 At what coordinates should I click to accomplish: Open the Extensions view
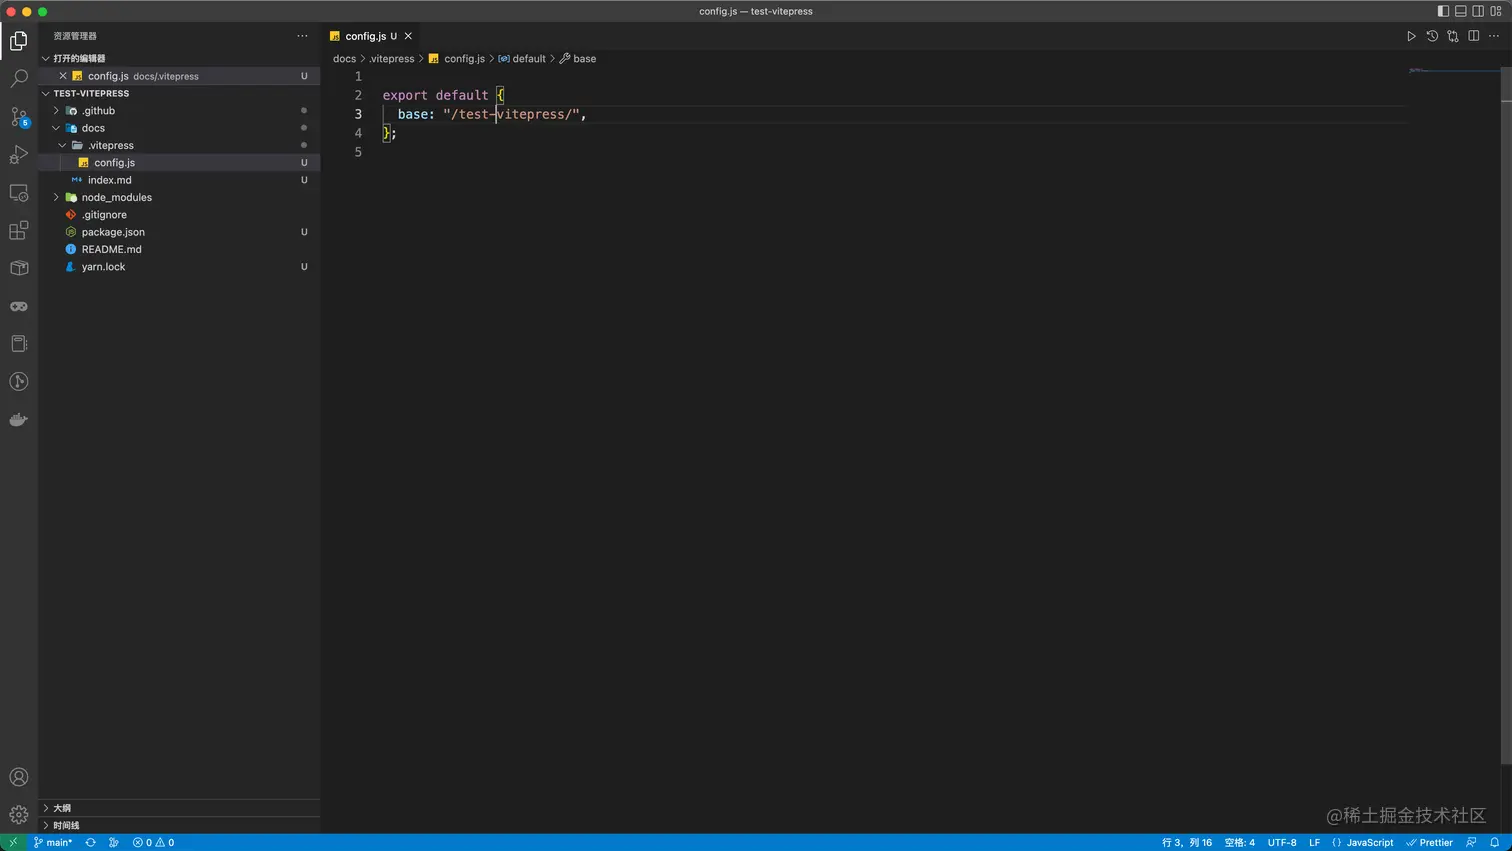[18, 230]
